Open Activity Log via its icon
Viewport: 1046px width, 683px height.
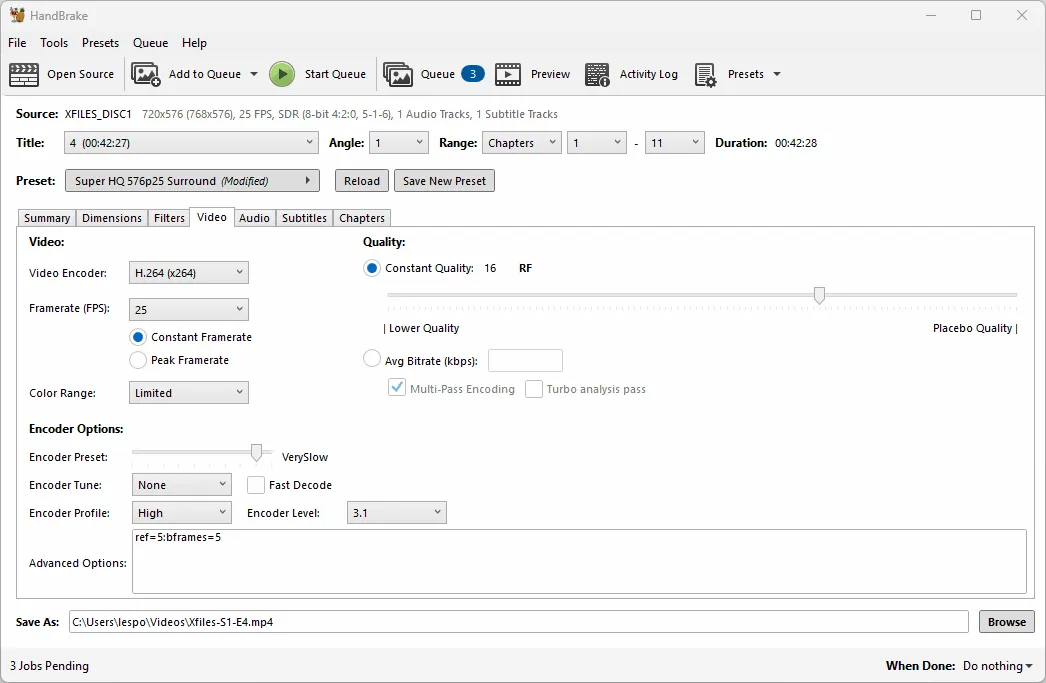pyautogui.click(x=597, y=75)
